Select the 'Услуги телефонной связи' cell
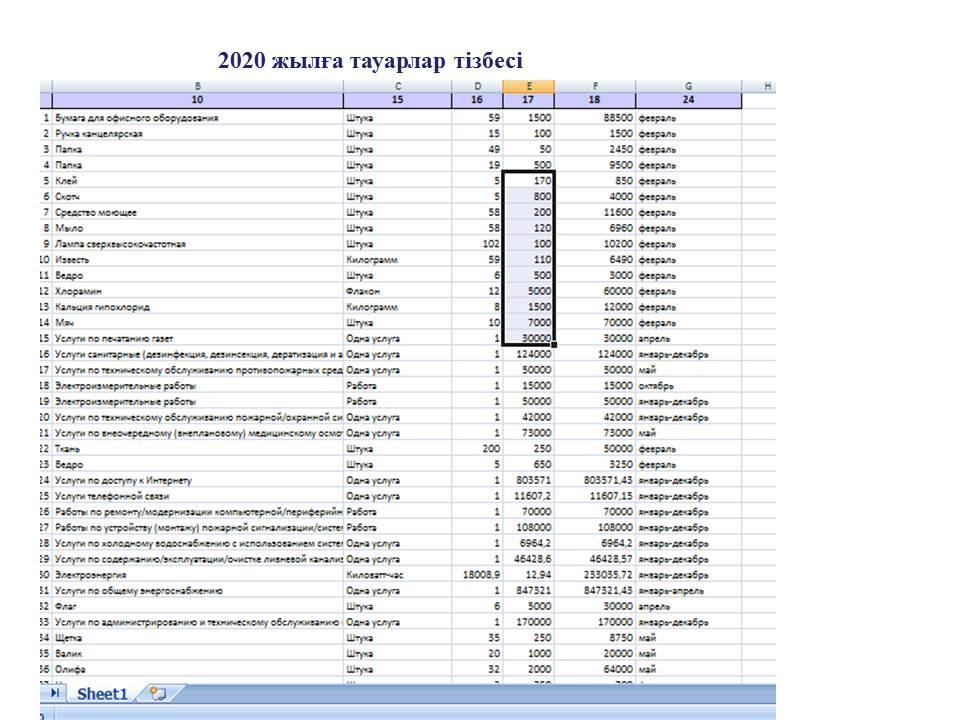Viewport: 960px width, 720px height. 198,496
